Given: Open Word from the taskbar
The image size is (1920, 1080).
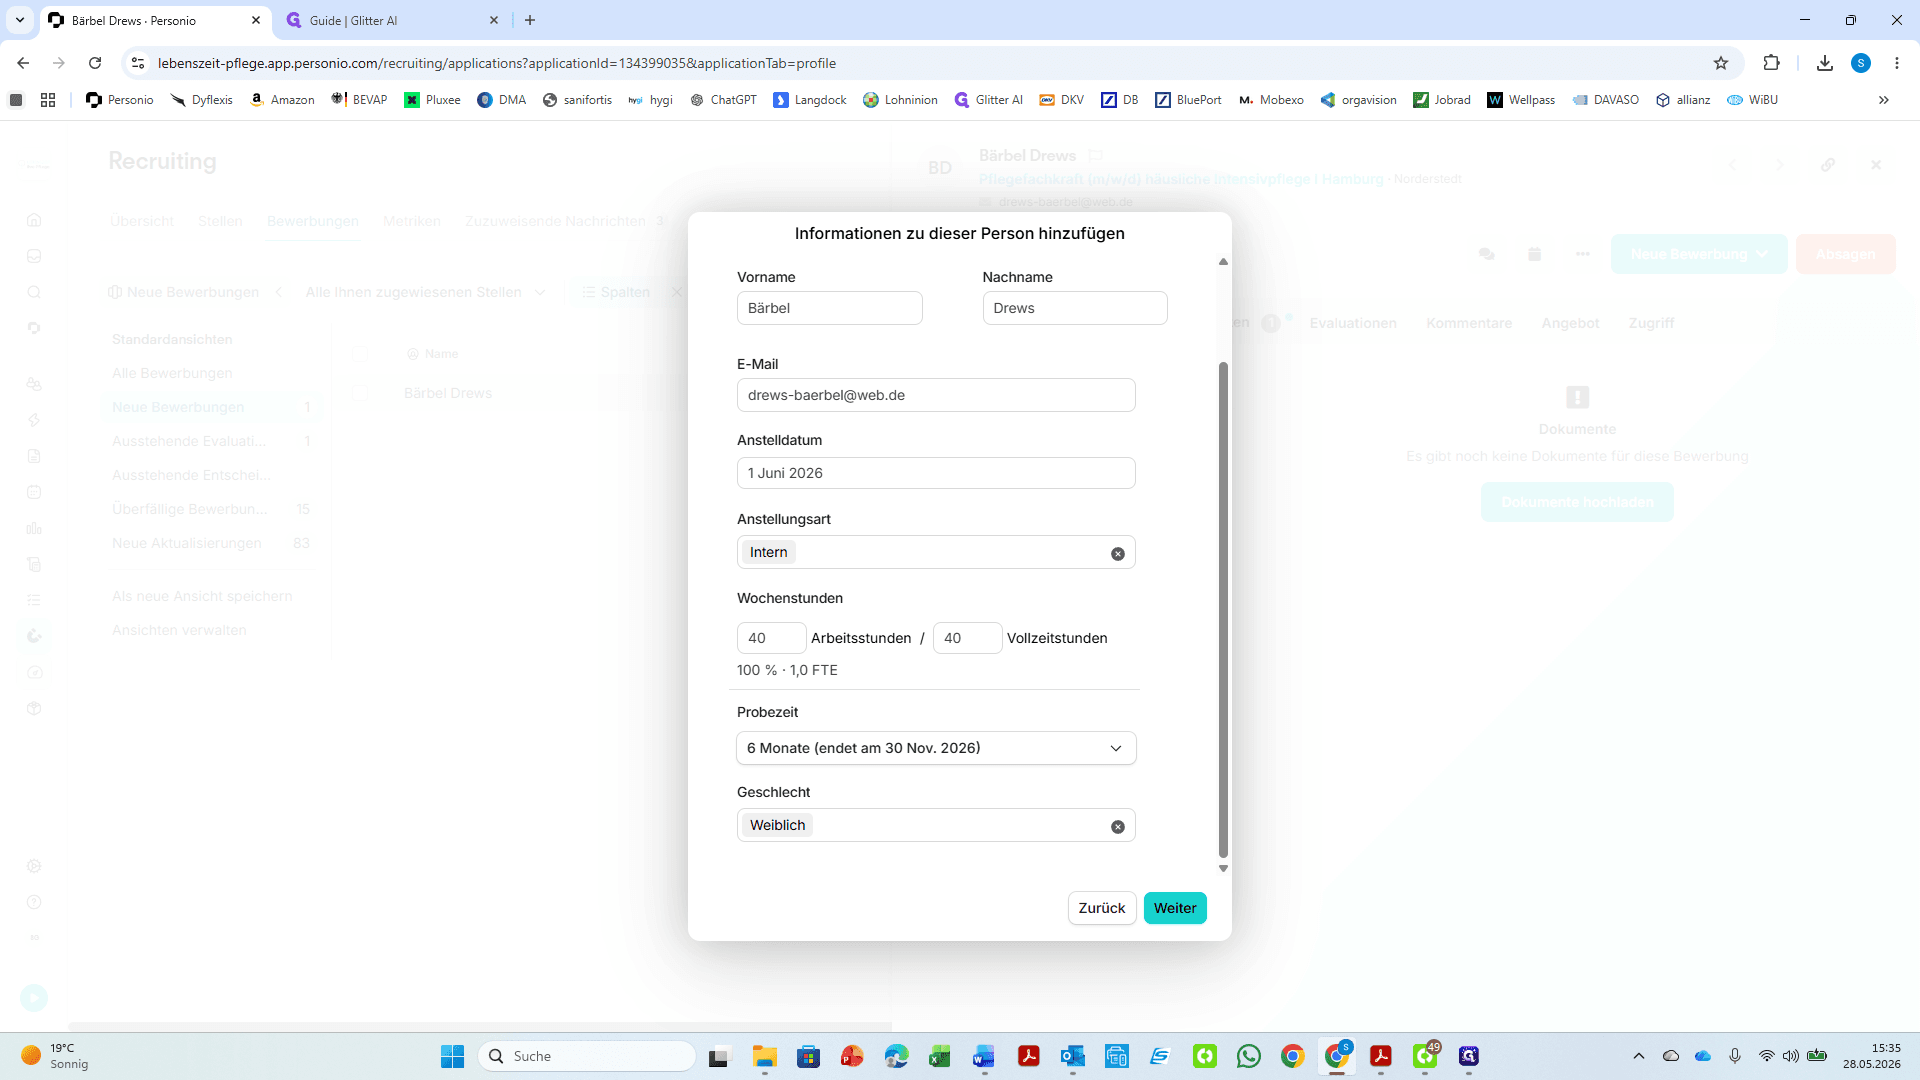Looking at the screenshot, I should [984, 1056].
